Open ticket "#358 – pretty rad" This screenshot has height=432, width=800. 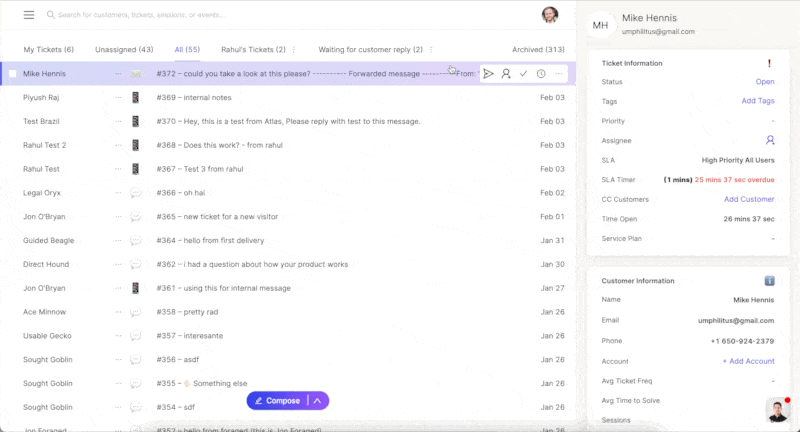187,312
